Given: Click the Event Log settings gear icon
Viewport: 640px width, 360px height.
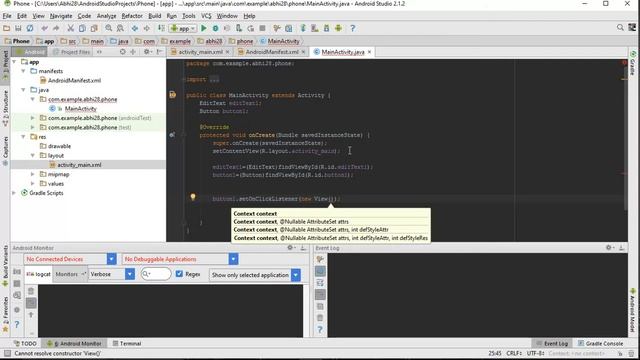Looking at the screenshot, I should [609, 248].
